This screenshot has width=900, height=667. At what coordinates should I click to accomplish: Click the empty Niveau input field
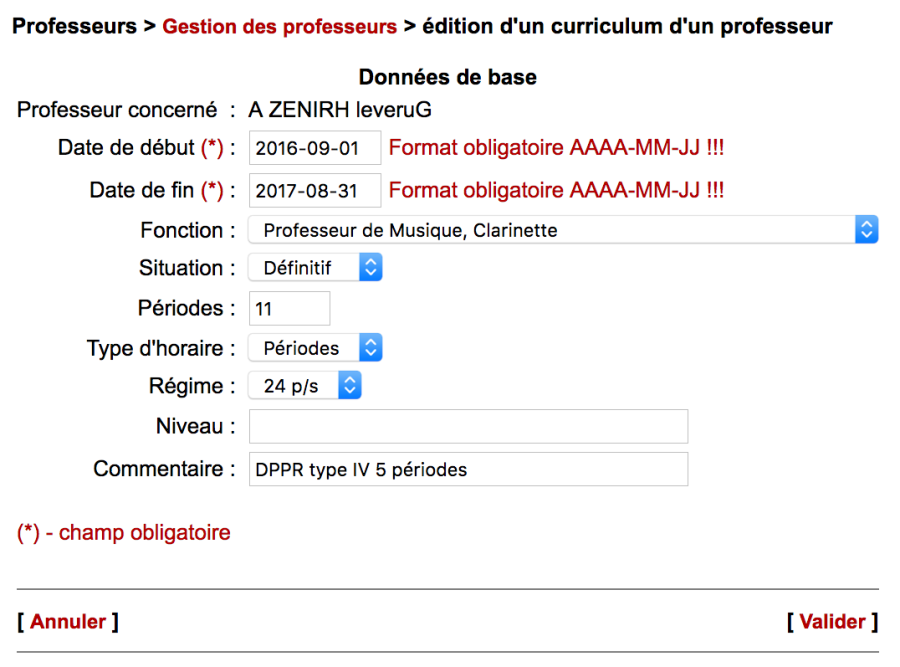[x=467, y=426]
